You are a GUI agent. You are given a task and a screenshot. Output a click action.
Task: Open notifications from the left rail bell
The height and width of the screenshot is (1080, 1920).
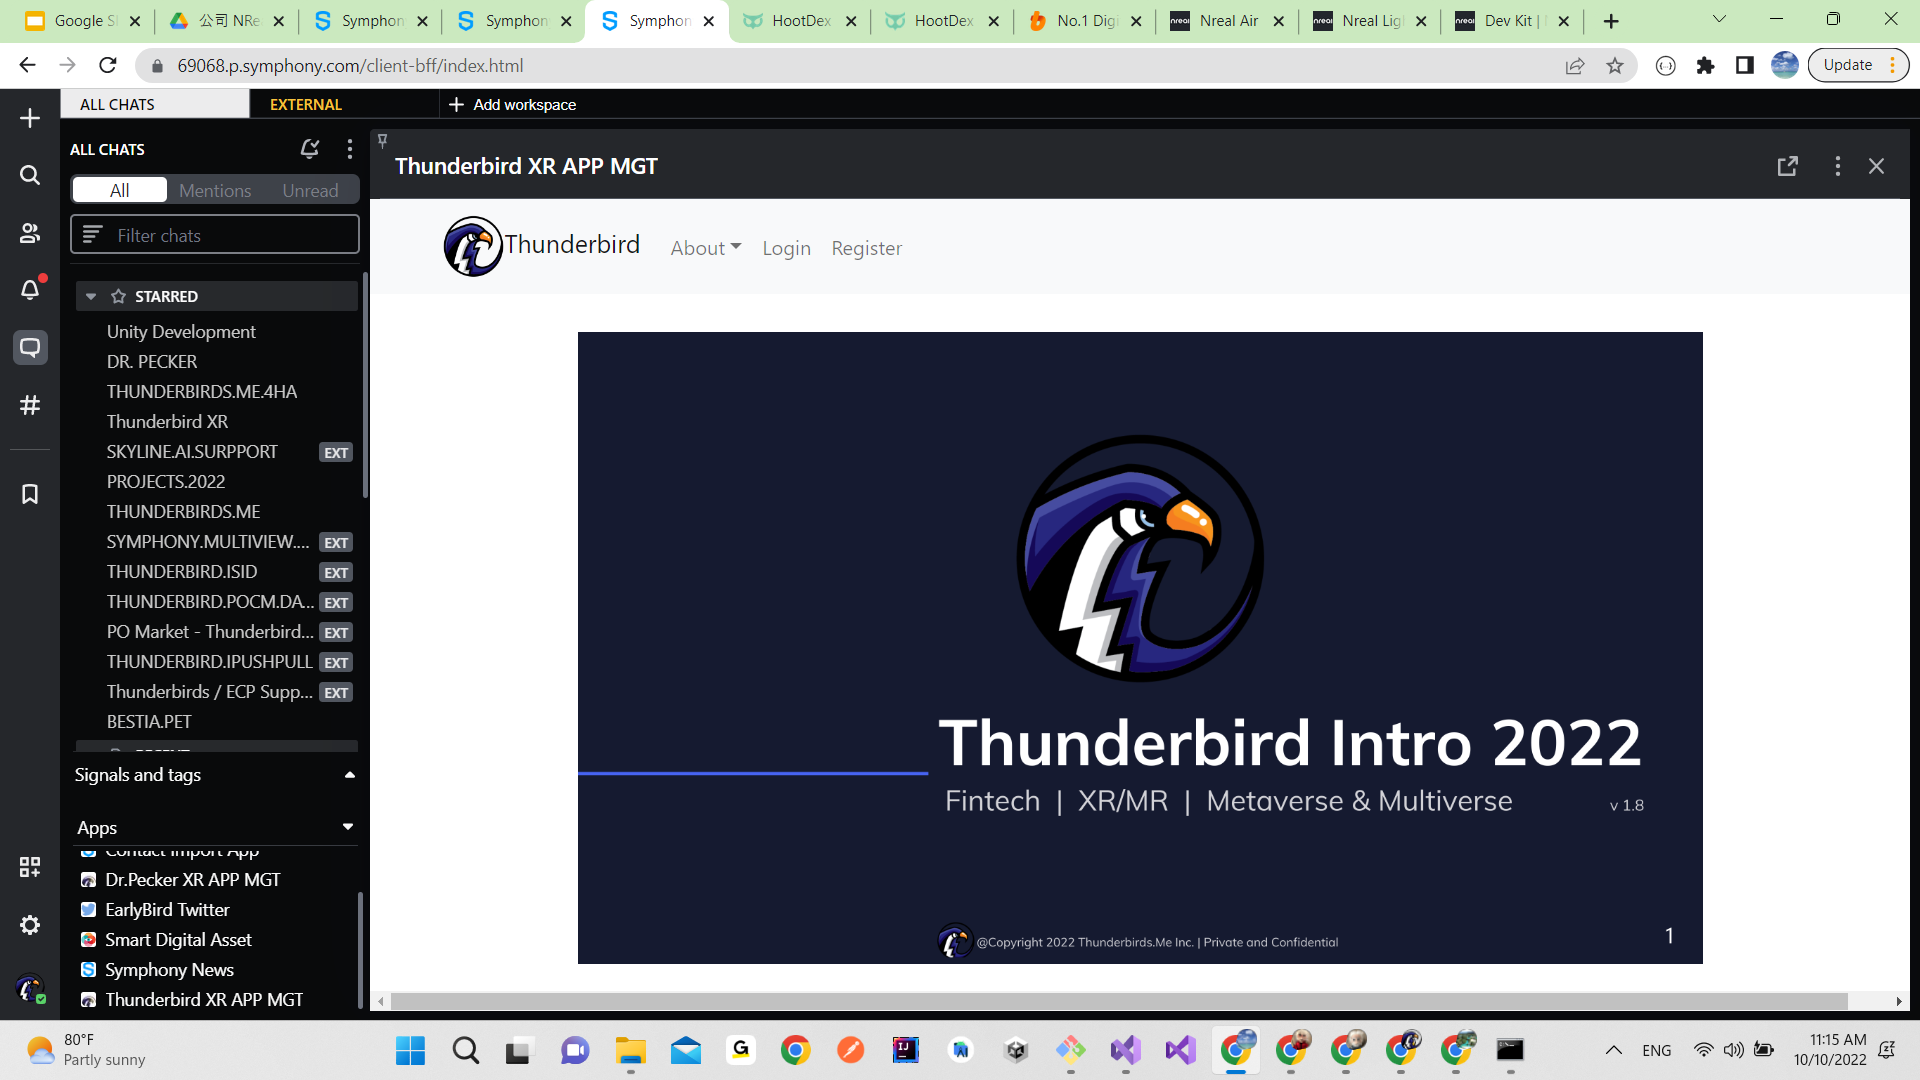[x=30, y=290]
